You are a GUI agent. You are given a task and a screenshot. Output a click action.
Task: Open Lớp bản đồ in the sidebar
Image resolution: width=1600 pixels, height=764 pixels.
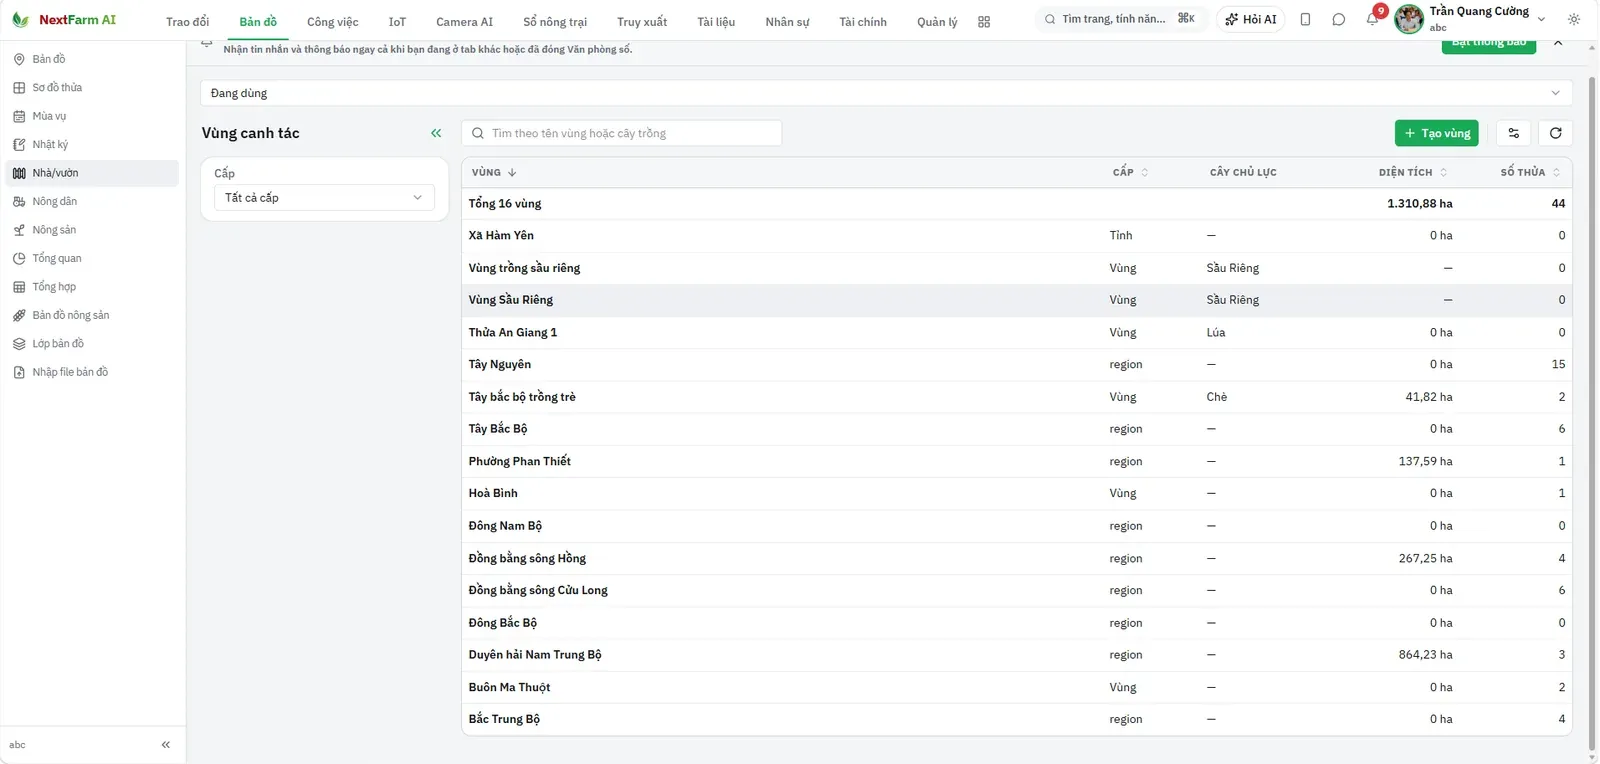click(92, 343)
